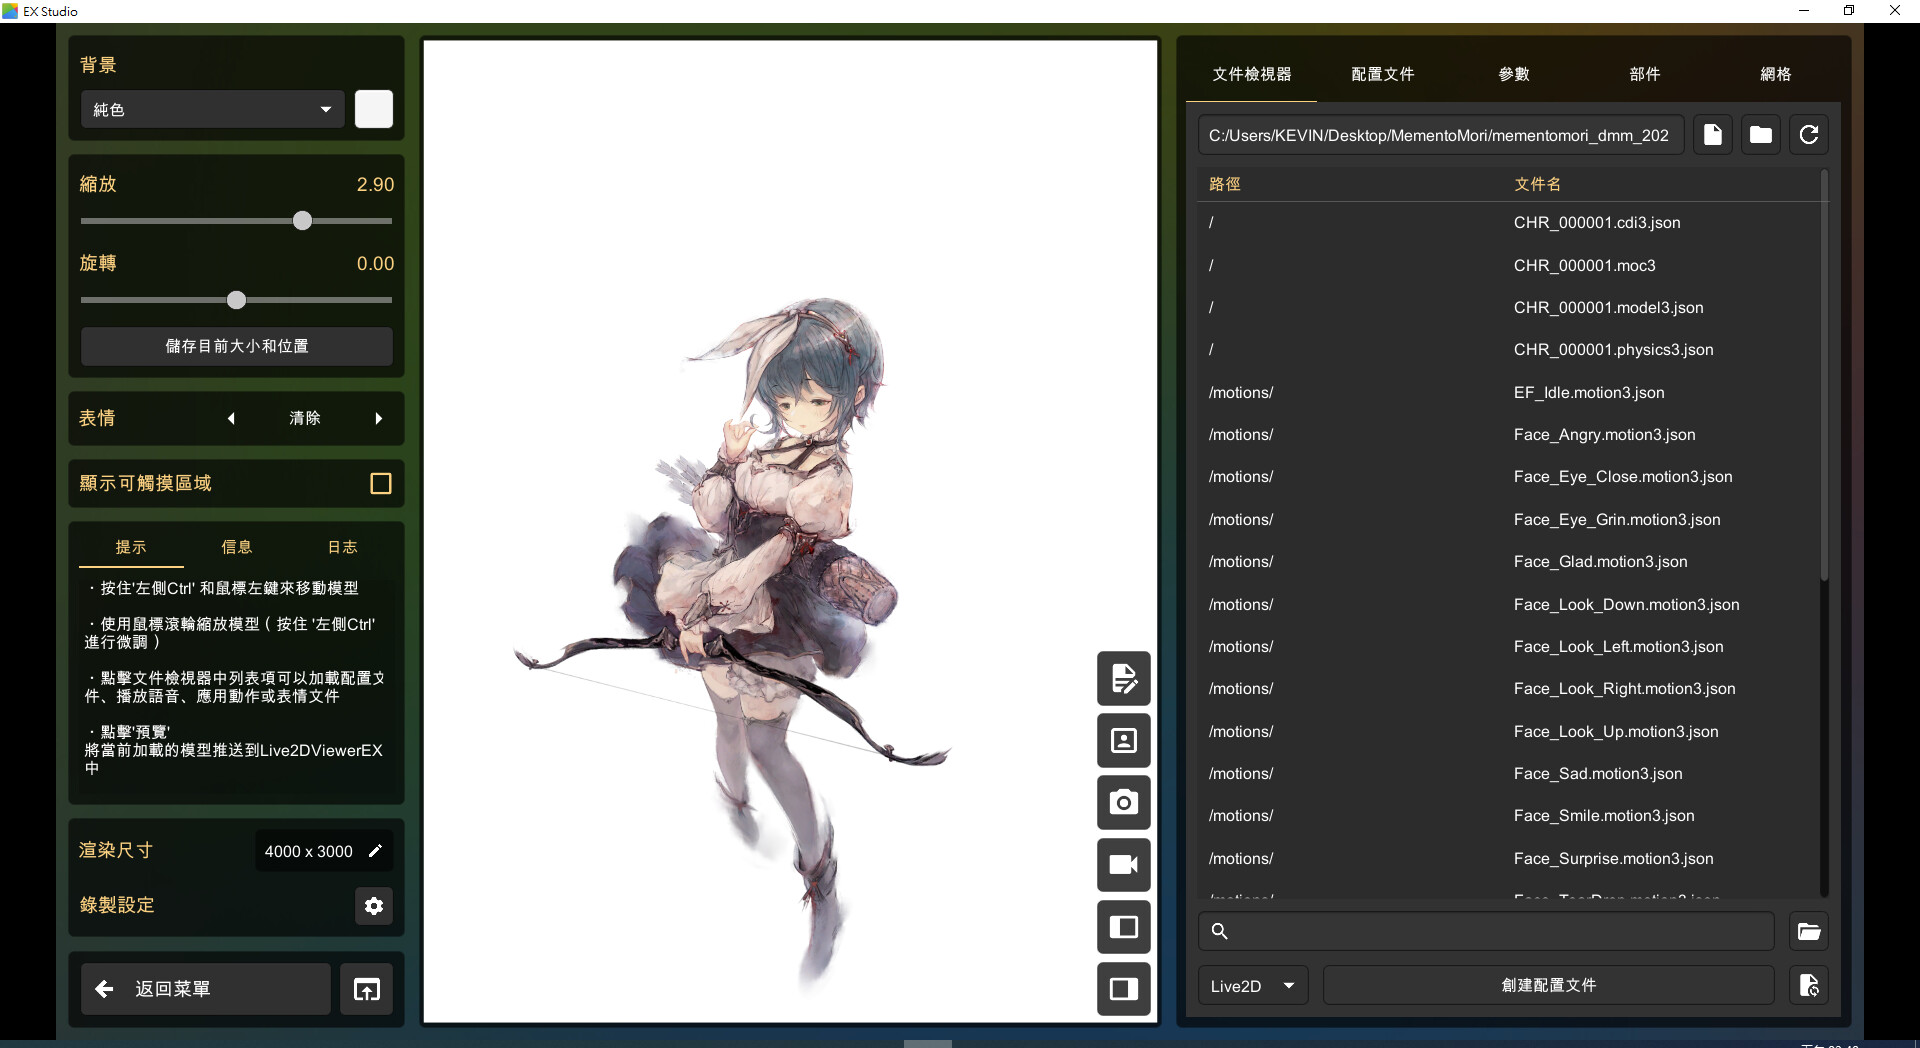Expand the Live2D type dropdown

pos(1252,986)
